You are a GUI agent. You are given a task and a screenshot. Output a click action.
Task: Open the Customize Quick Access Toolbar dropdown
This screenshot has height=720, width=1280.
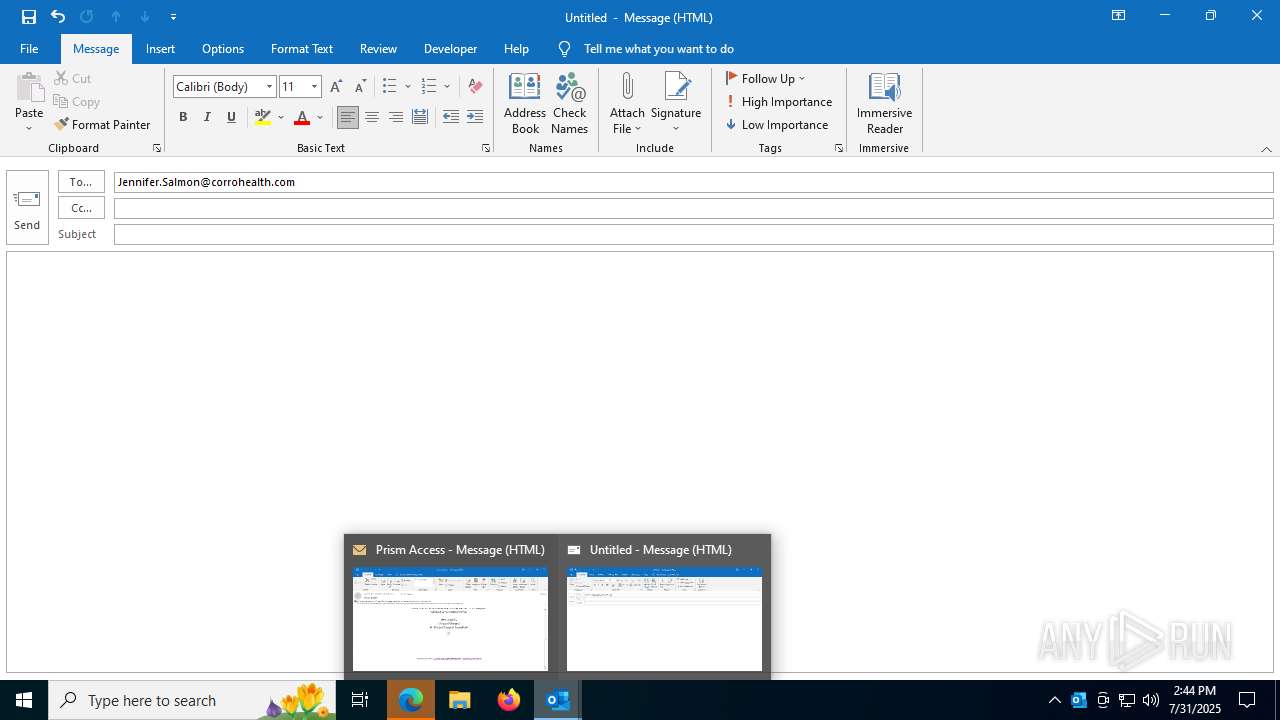click(174, 17)
